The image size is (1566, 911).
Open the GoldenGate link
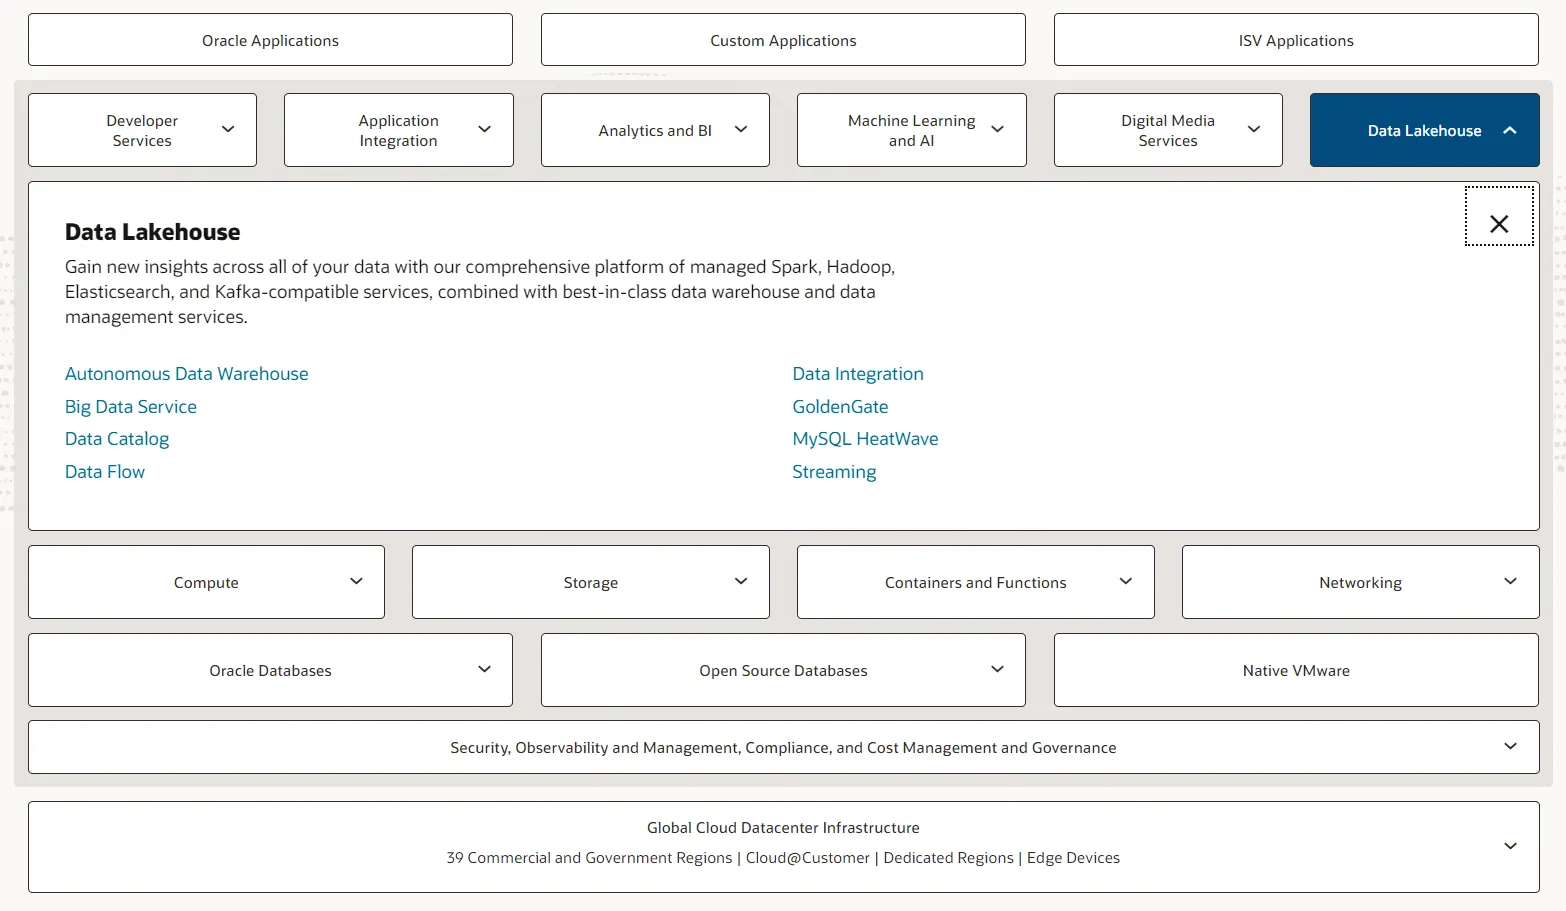click(840, 407)
